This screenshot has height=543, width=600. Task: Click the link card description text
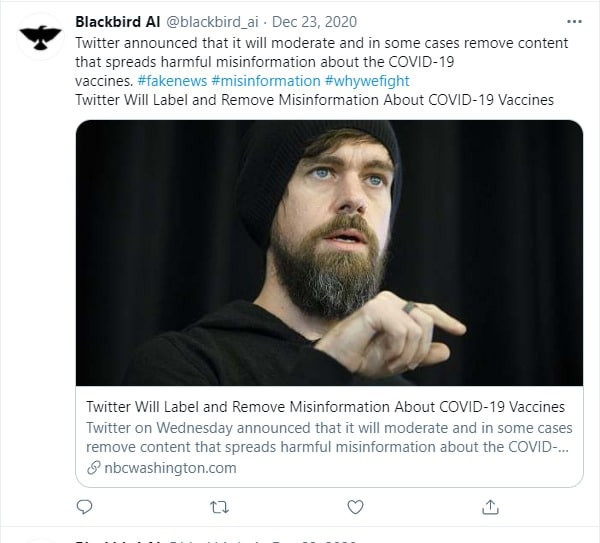[327, 437]
